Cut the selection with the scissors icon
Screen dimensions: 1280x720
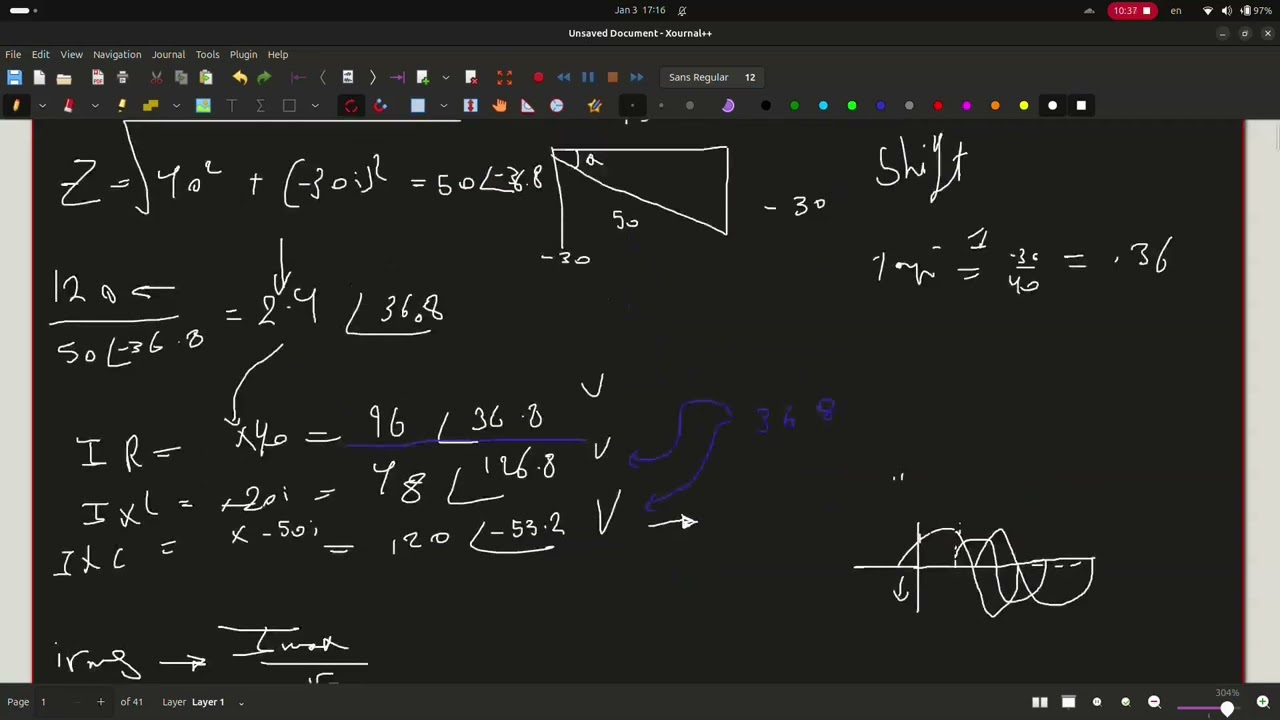coord(156,77)
